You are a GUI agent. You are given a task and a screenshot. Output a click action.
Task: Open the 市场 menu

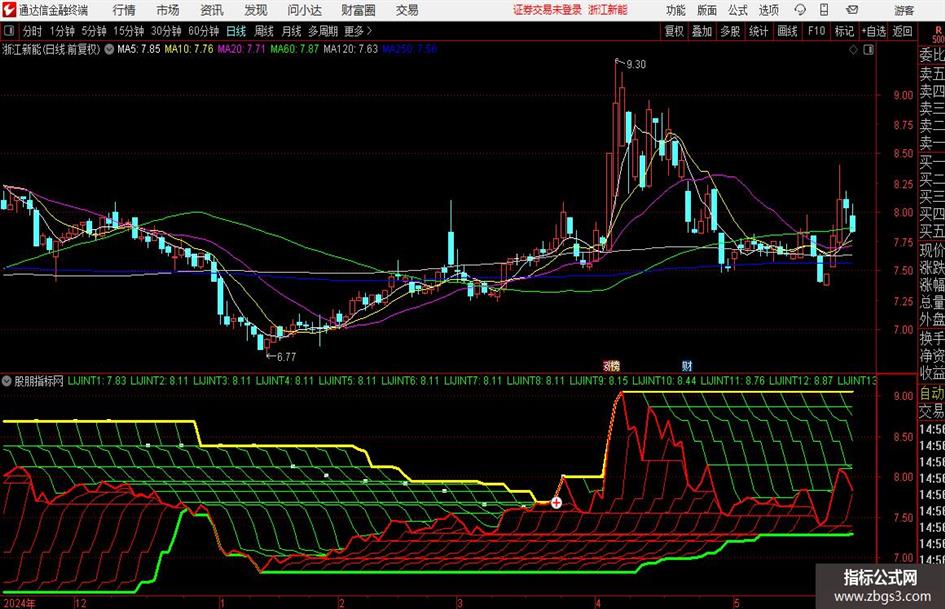168,10
